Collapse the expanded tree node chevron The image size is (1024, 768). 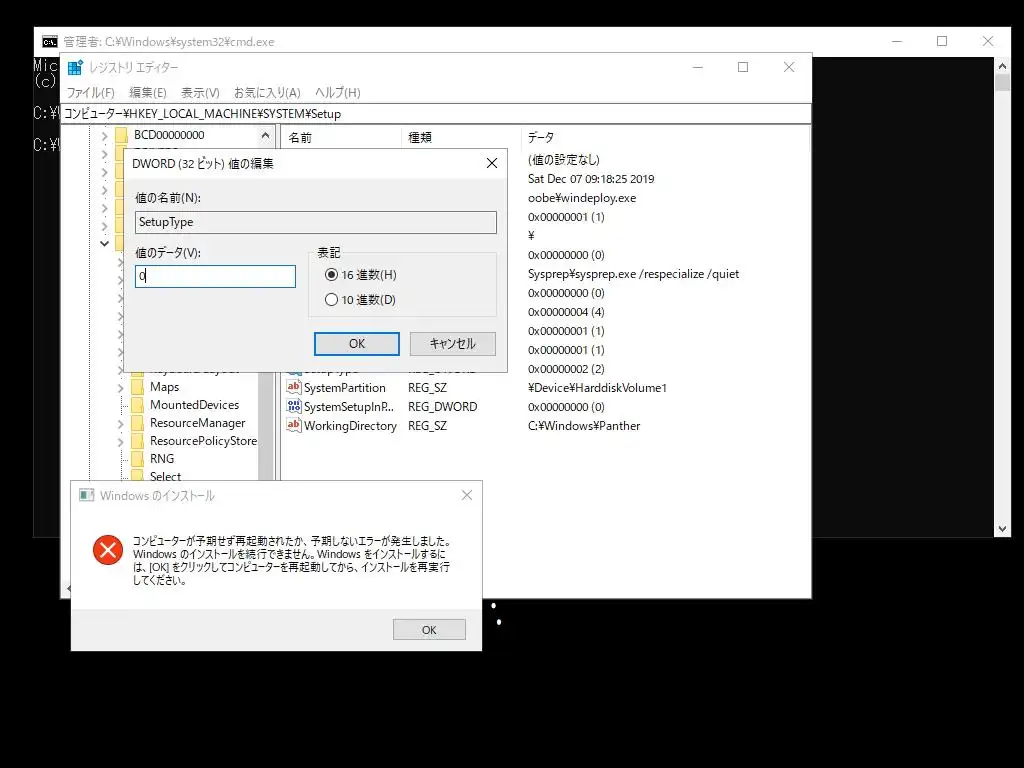coord(104,243)
